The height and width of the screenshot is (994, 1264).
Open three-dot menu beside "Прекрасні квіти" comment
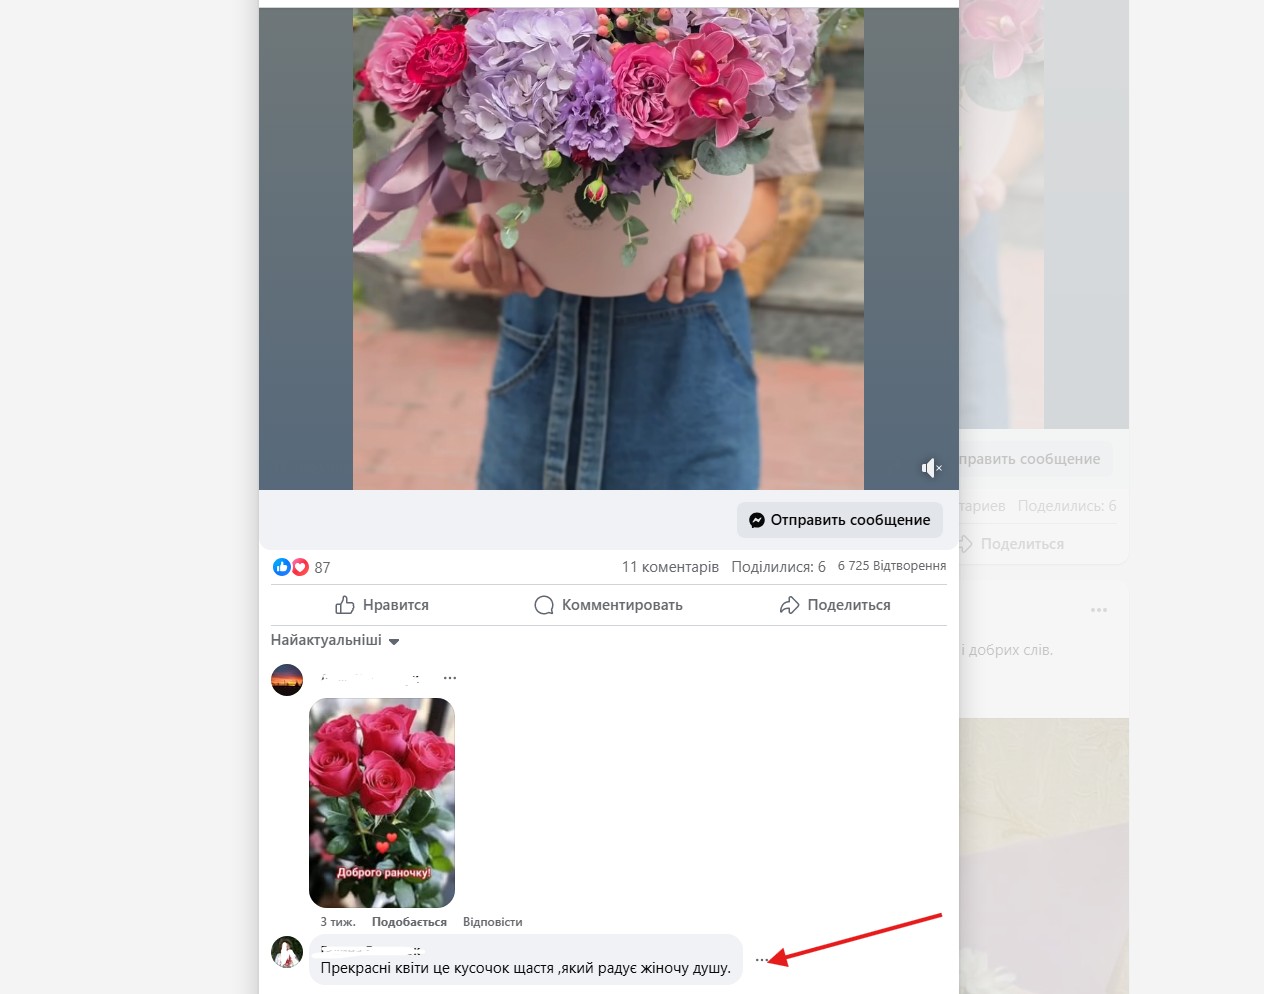762,960
